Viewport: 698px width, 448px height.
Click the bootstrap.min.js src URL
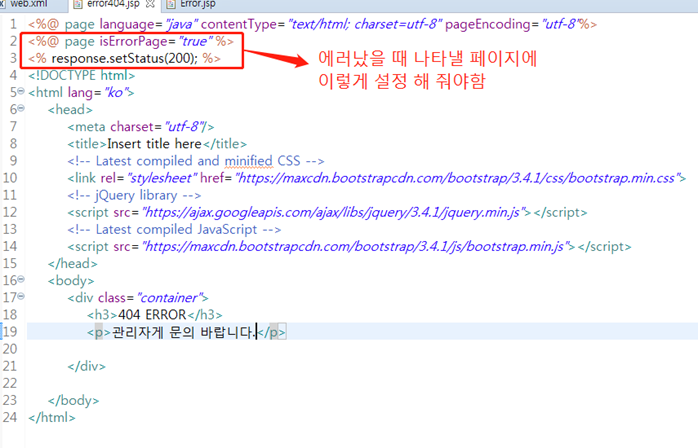coord(356,247)
